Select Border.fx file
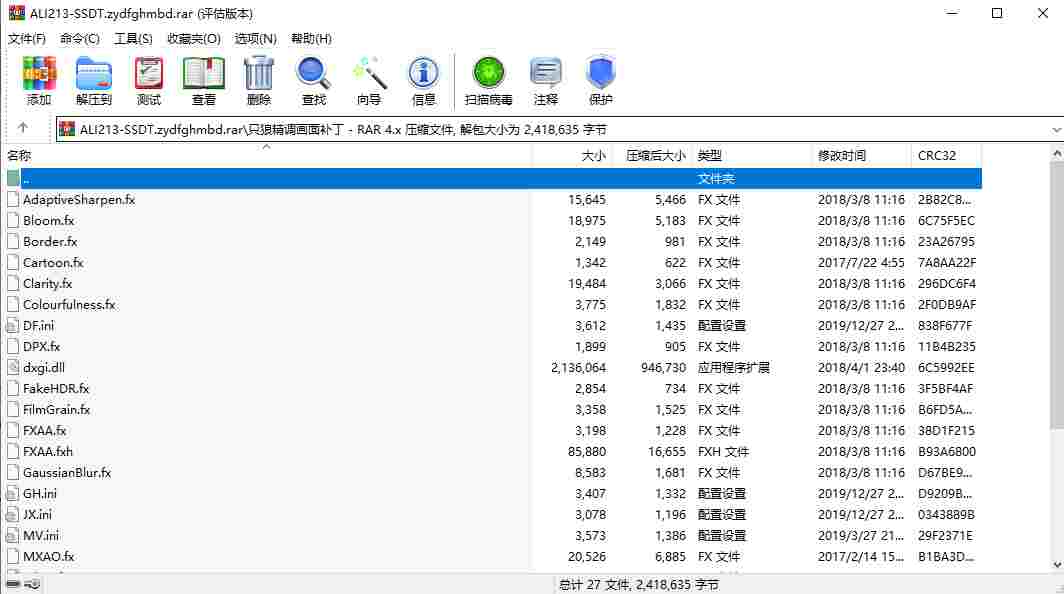 click(50, 242)
